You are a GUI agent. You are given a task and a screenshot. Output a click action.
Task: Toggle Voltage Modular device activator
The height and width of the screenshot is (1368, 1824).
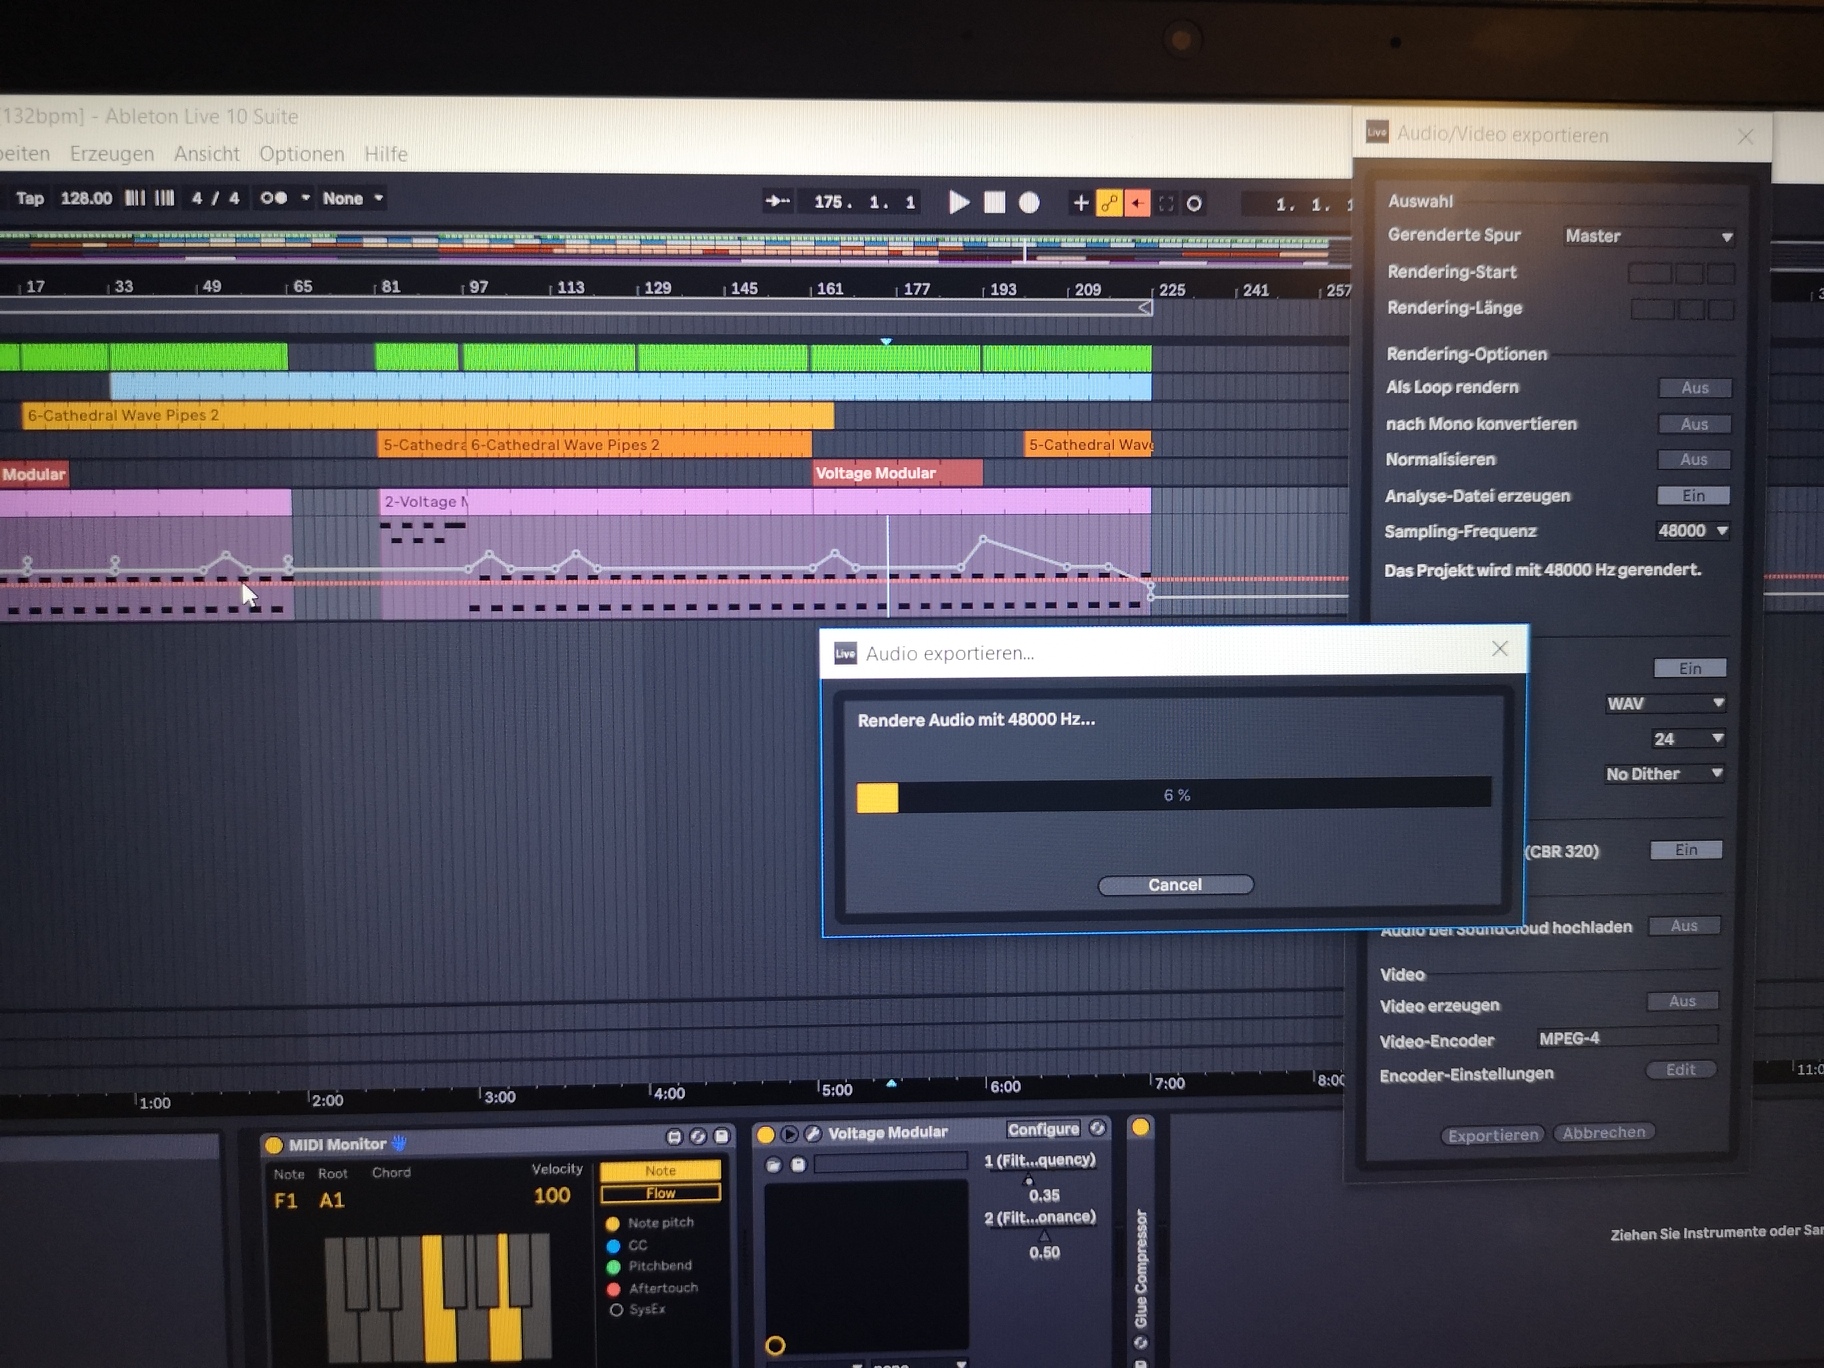tap(766, 1134)
